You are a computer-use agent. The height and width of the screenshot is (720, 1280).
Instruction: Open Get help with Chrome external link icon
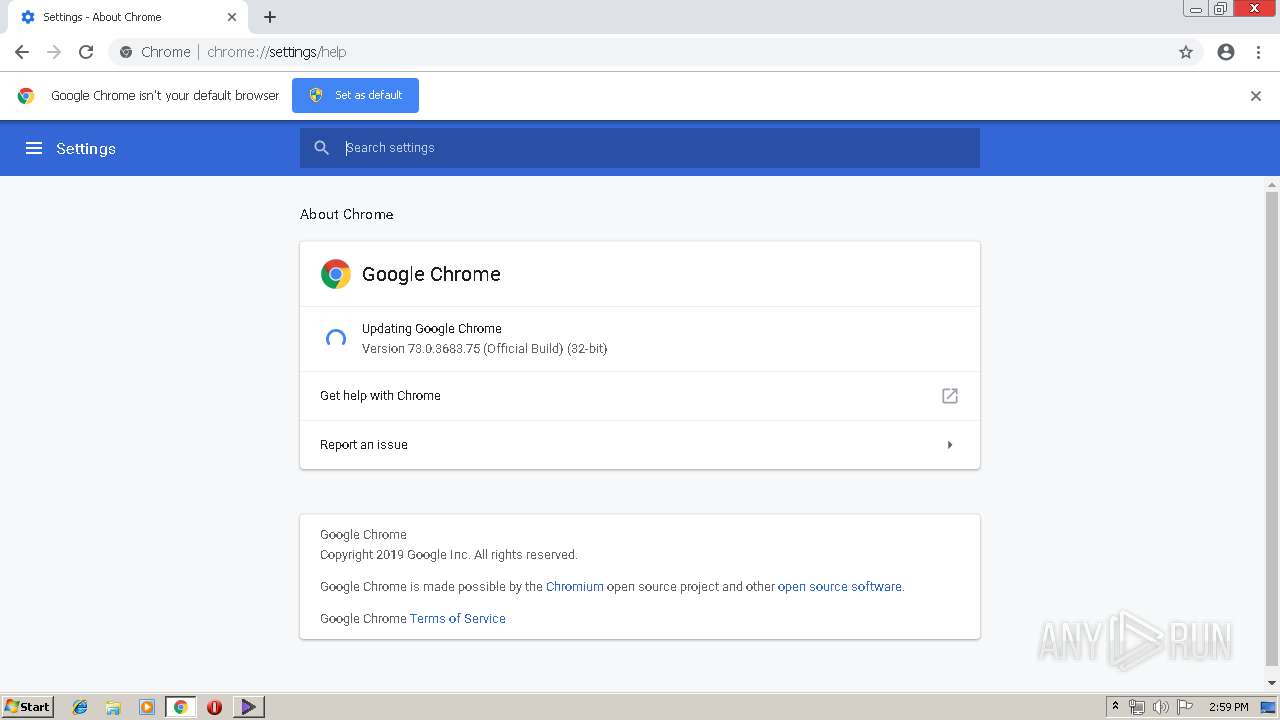click(950, 396)
